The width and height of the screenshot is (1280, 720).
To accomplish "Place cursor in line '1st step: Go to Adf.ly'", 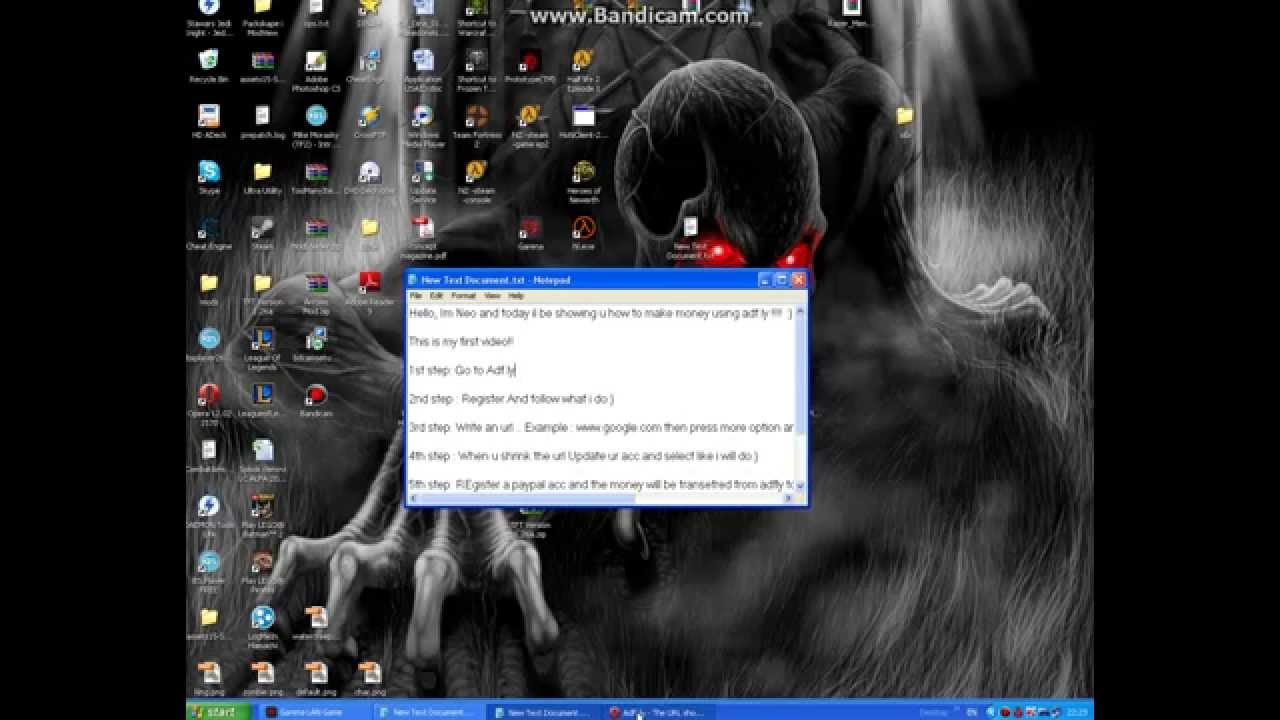I will tap(462, 370).
